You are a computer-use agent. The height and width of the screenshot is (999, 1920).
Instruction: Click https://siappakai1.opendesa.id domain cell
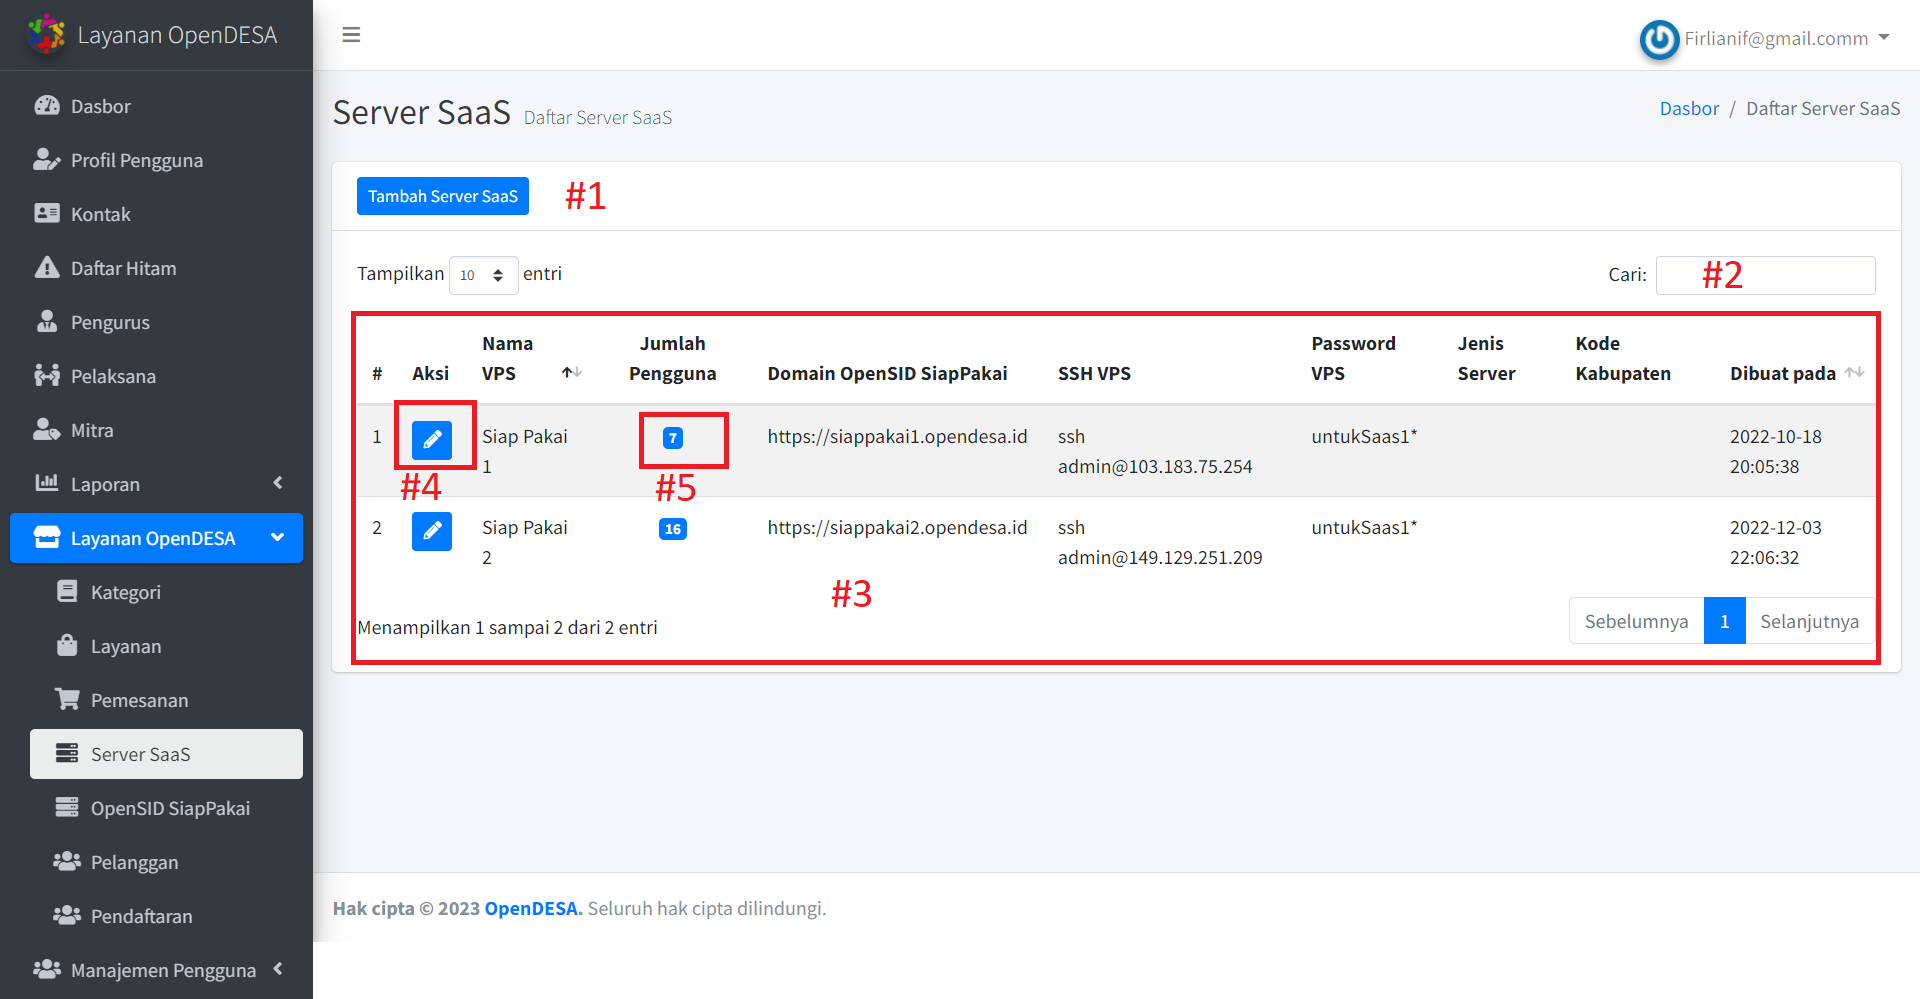897,437
